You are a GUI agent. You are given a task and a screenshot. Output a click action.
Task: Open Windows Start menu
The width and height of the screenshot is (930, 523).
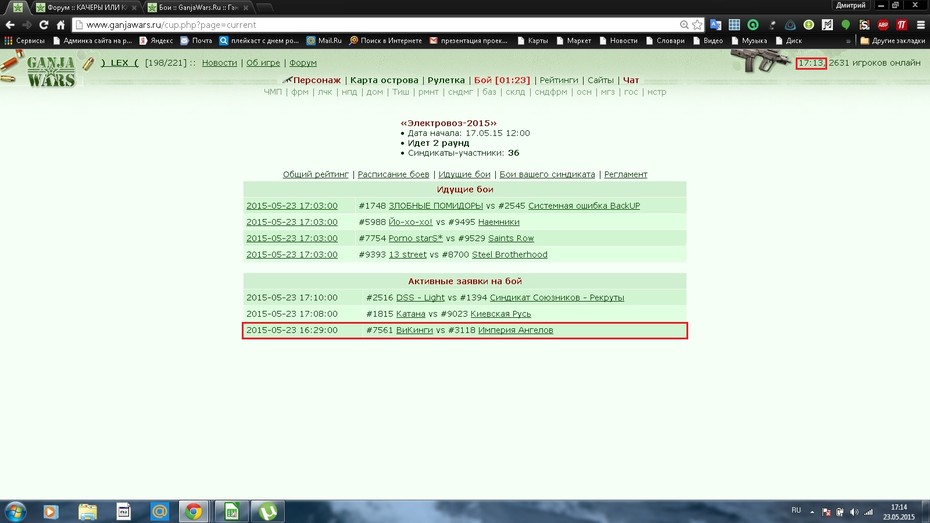click(15, 511)
